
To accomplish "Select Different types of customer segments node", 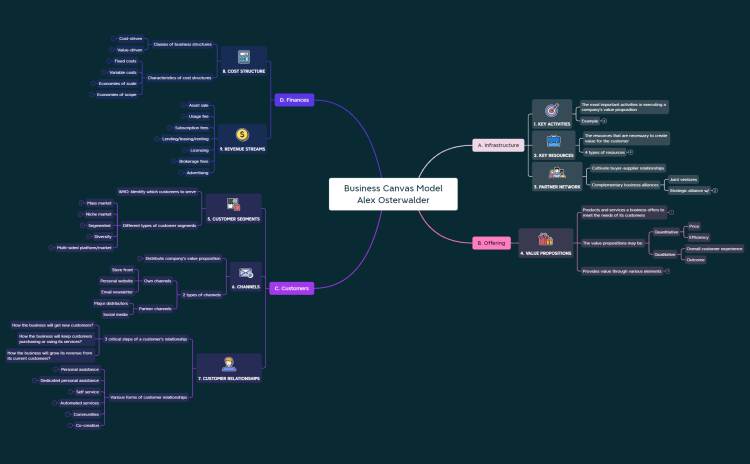I will tap(159, 226).
